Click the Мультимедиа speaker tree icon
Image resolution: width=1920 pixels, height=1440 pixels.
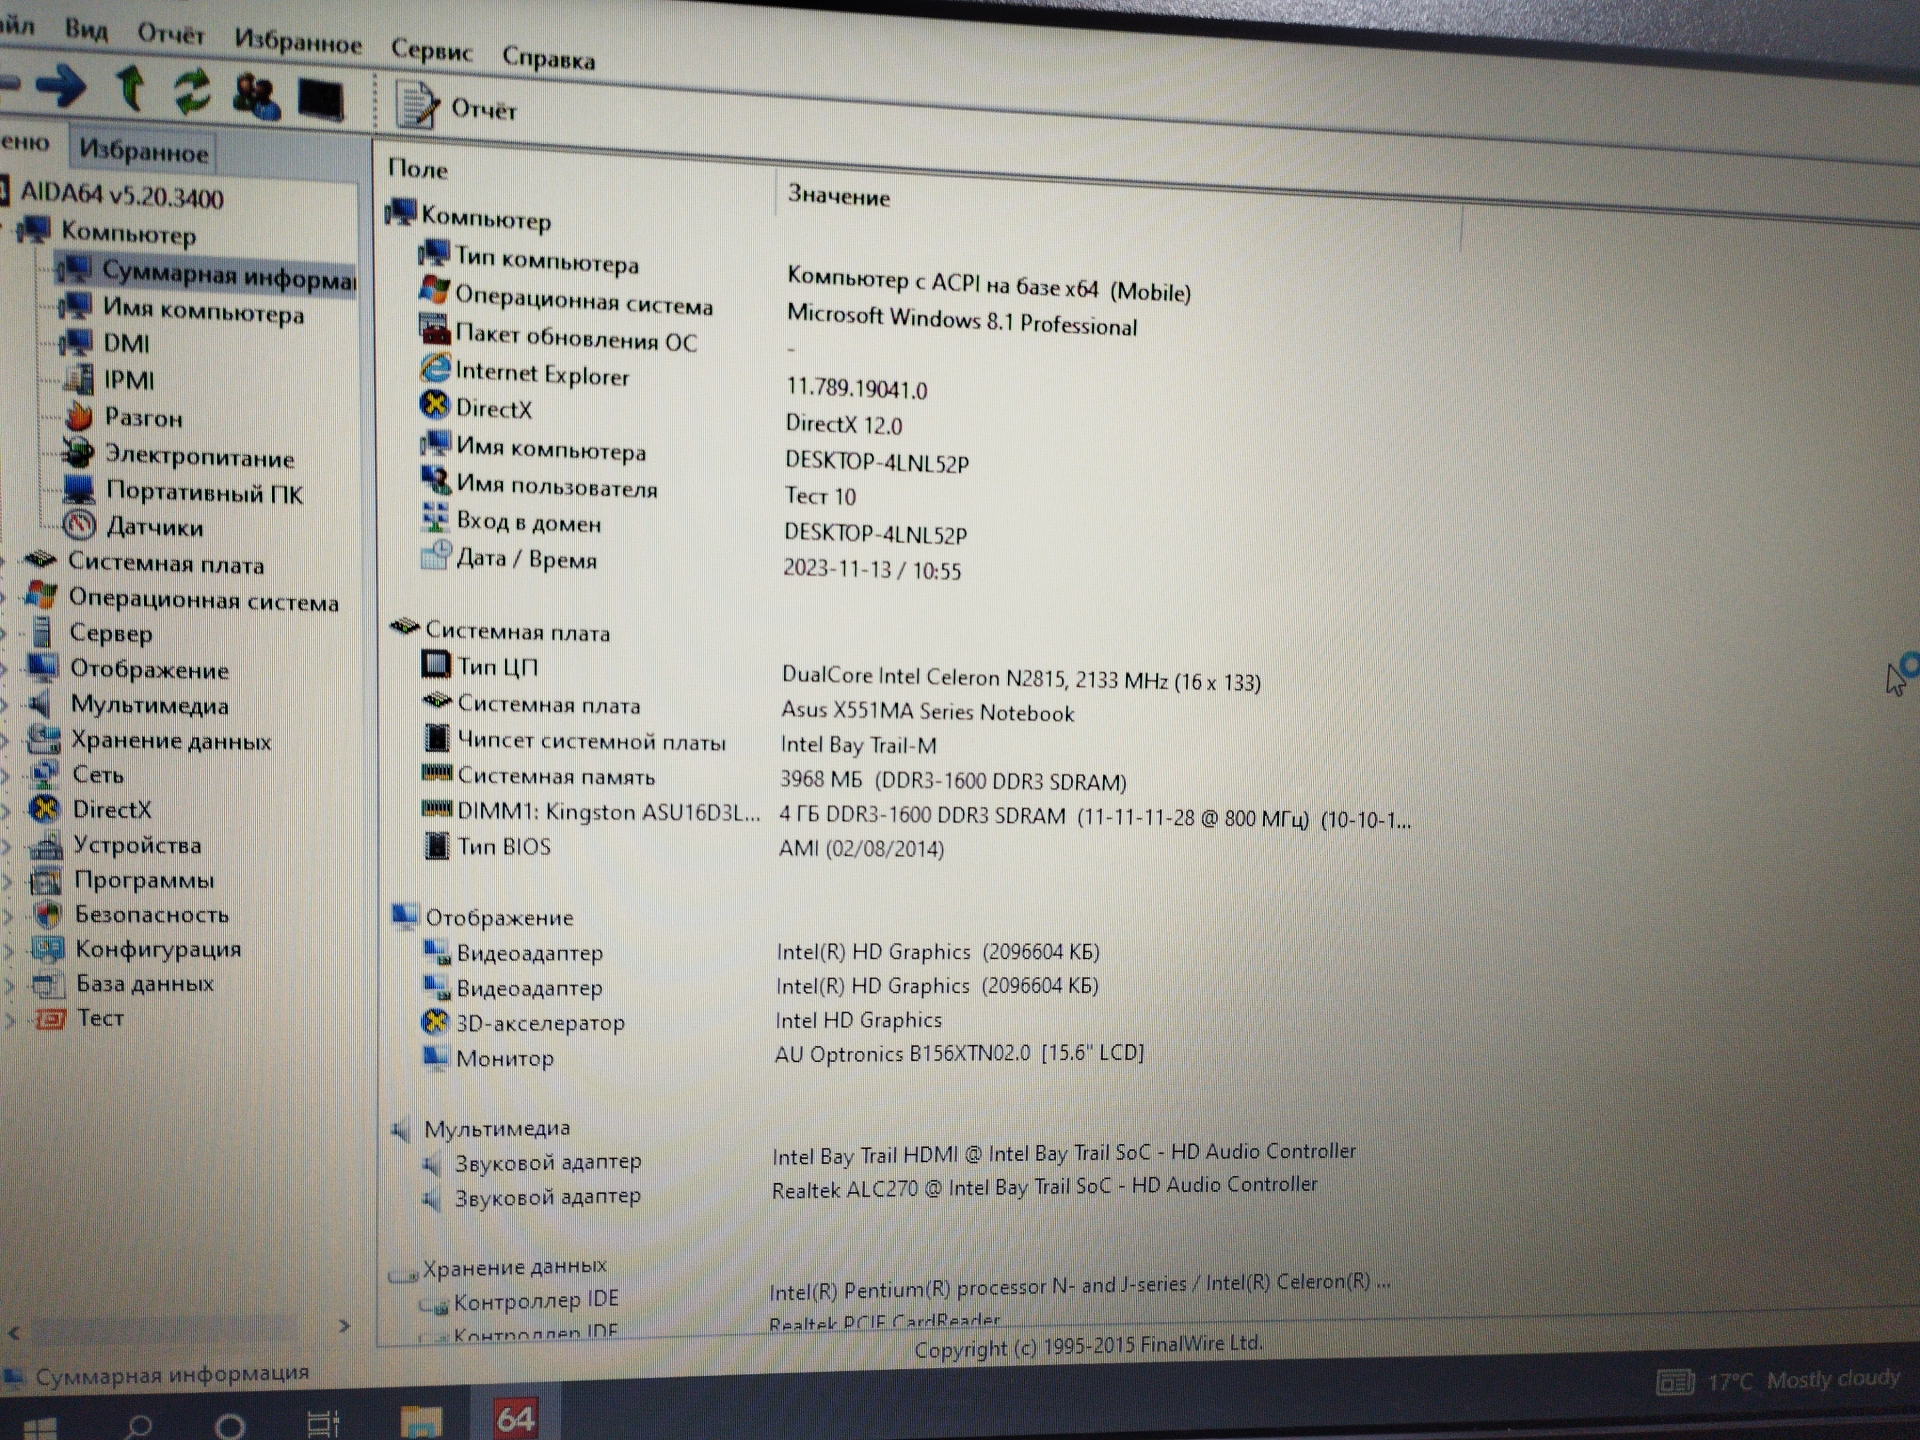tap(40, 702)
